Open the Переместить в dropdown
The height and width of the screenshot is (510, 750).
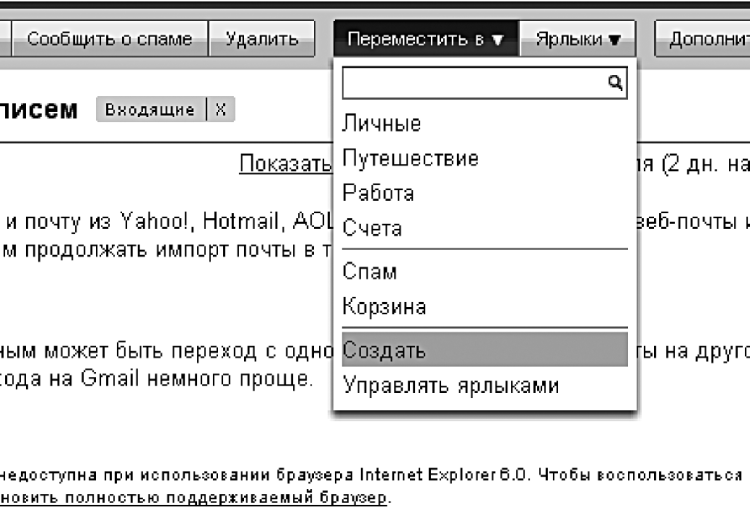[425, 39]
